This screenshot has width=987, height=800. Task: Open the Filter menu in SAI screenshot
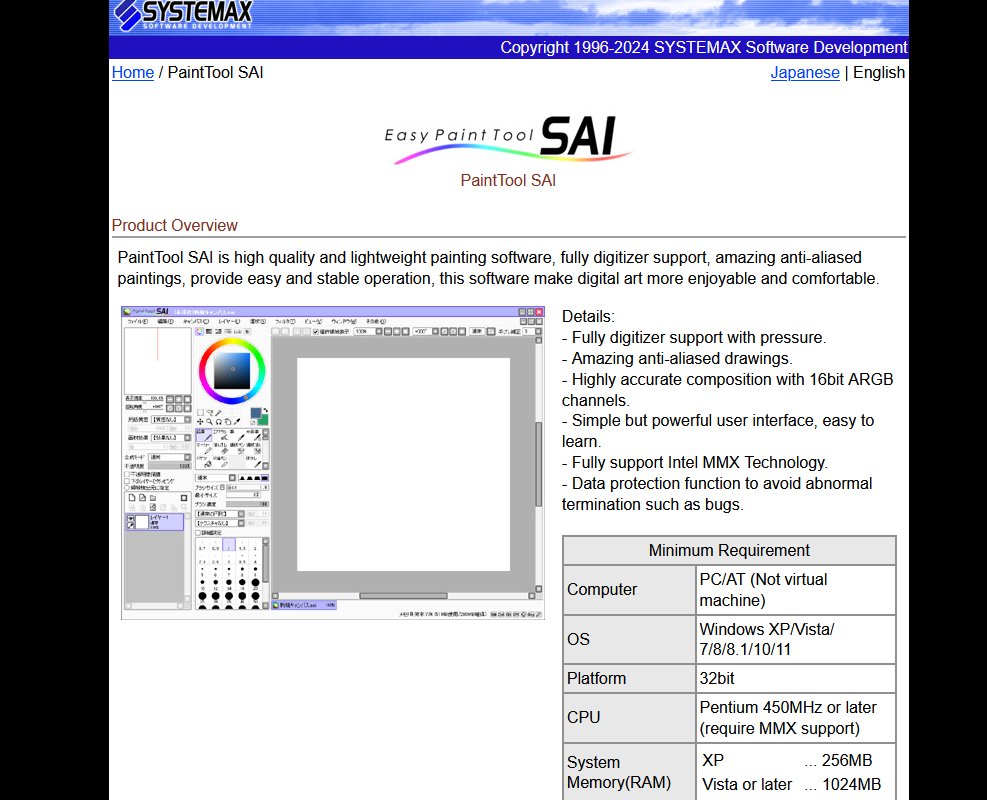pyautogui.click(x=285, y=322)
